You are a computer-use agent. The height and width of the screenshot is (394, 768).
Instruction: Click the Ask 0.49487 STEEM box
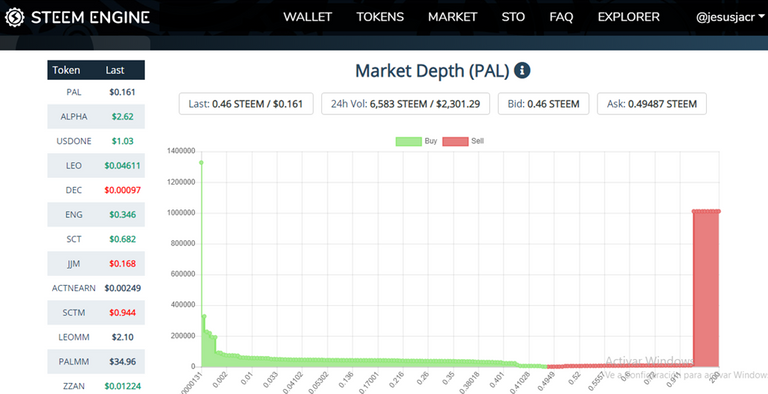tap(652, 104)
